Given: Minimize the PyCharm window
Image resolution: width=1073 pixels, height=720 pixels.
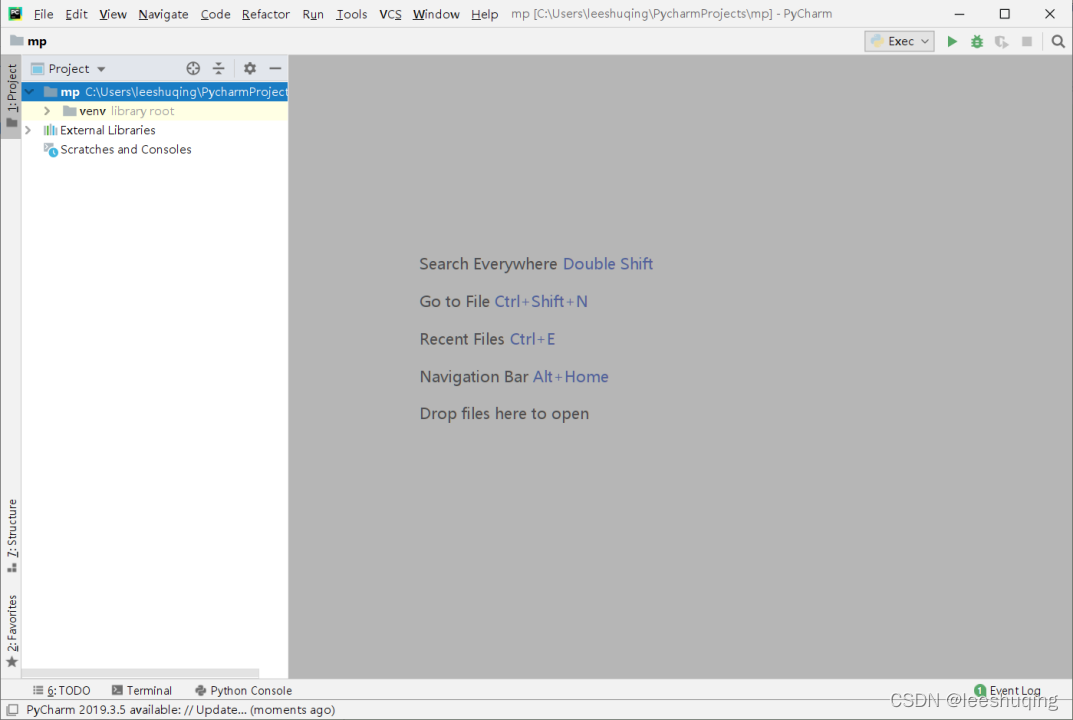Looking at the screenshot, I should [959, 14].
